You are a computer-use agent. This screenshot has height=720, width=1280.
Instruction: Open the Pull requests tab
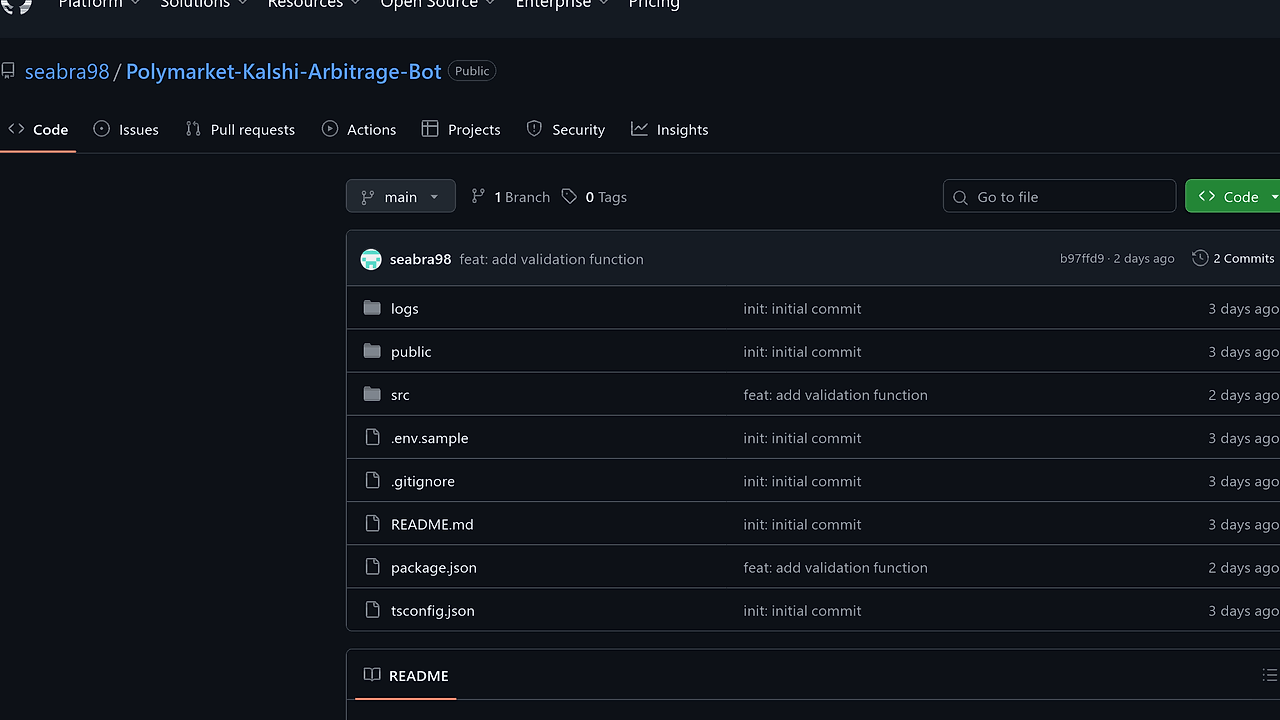[x=240, y=129]
